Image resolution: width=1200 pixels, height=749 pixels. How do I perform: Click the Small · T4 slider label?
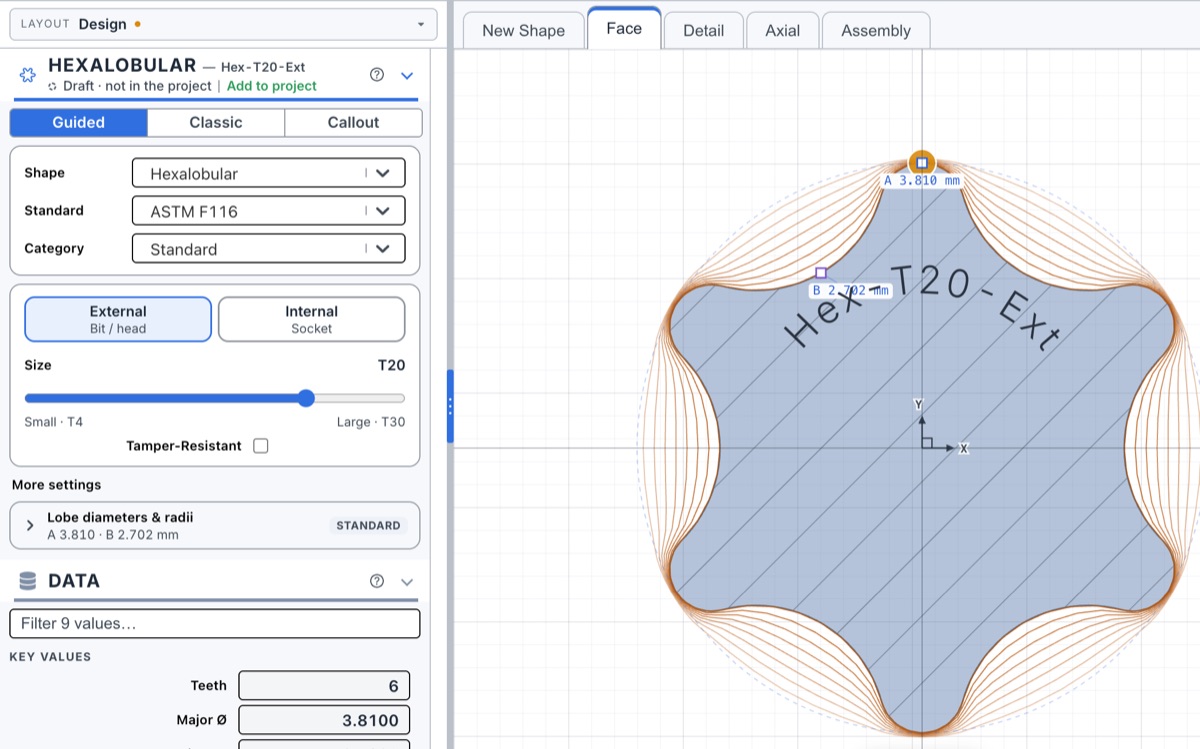54,422
